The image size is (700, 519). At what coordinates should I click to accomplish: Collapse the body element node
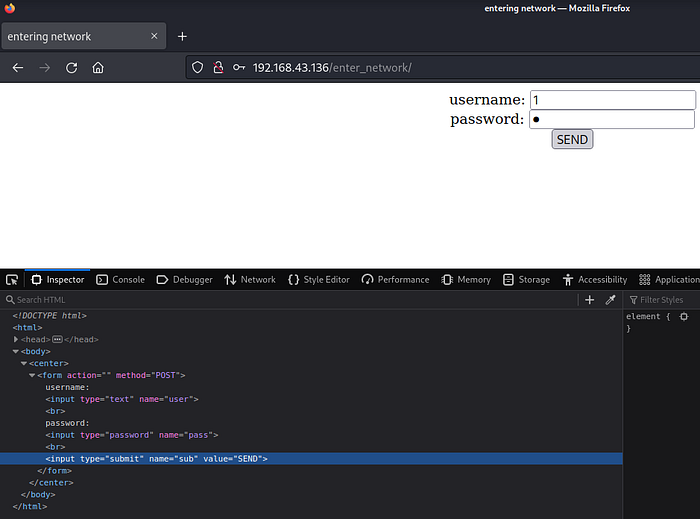(16, 351)
